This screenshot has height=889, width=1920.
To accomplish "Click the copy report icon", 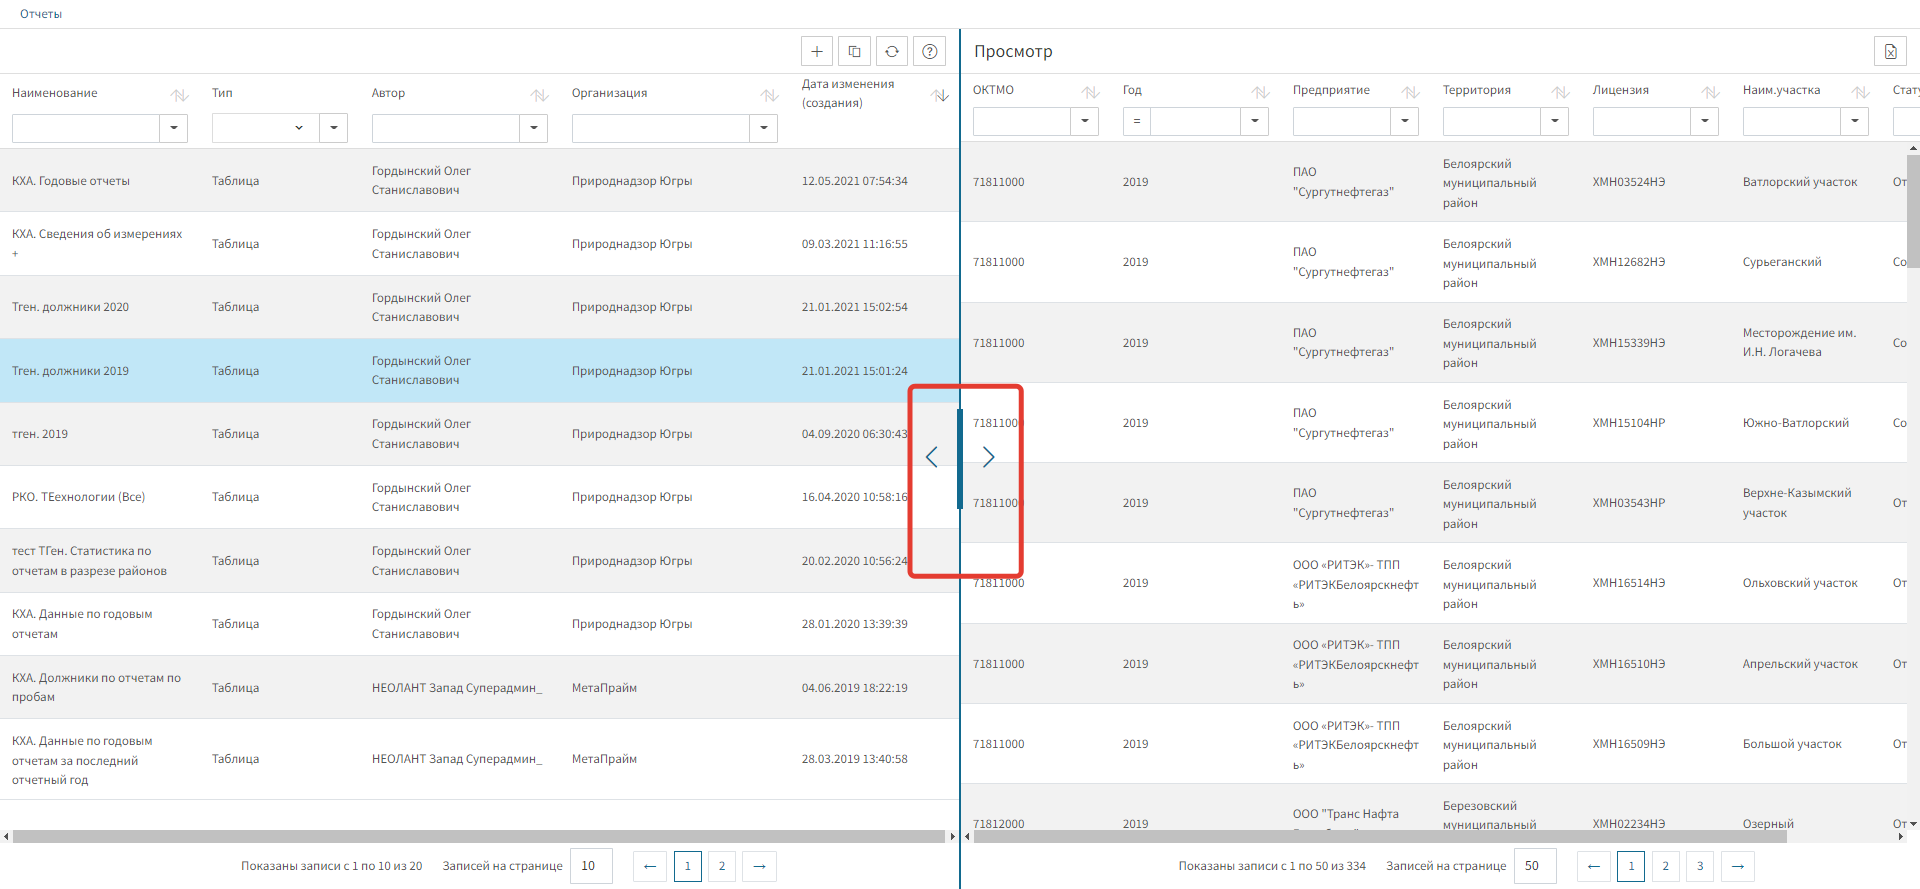I will (854, 52).
